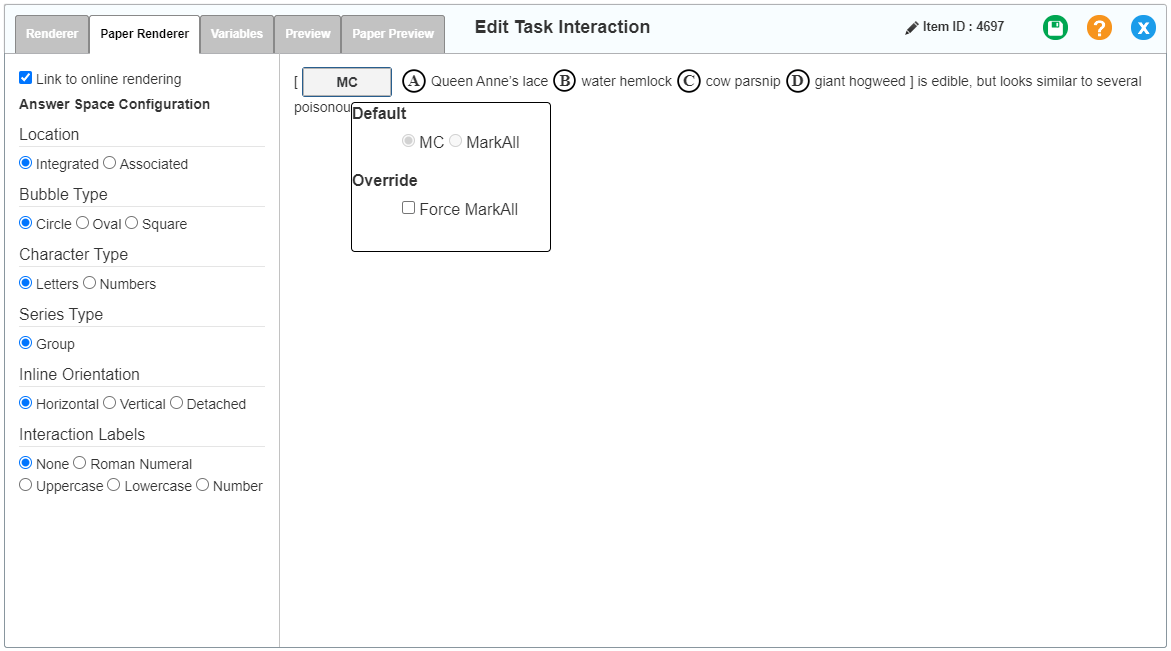Click the Answer Space Configuration heading

(x=114, y=105)
